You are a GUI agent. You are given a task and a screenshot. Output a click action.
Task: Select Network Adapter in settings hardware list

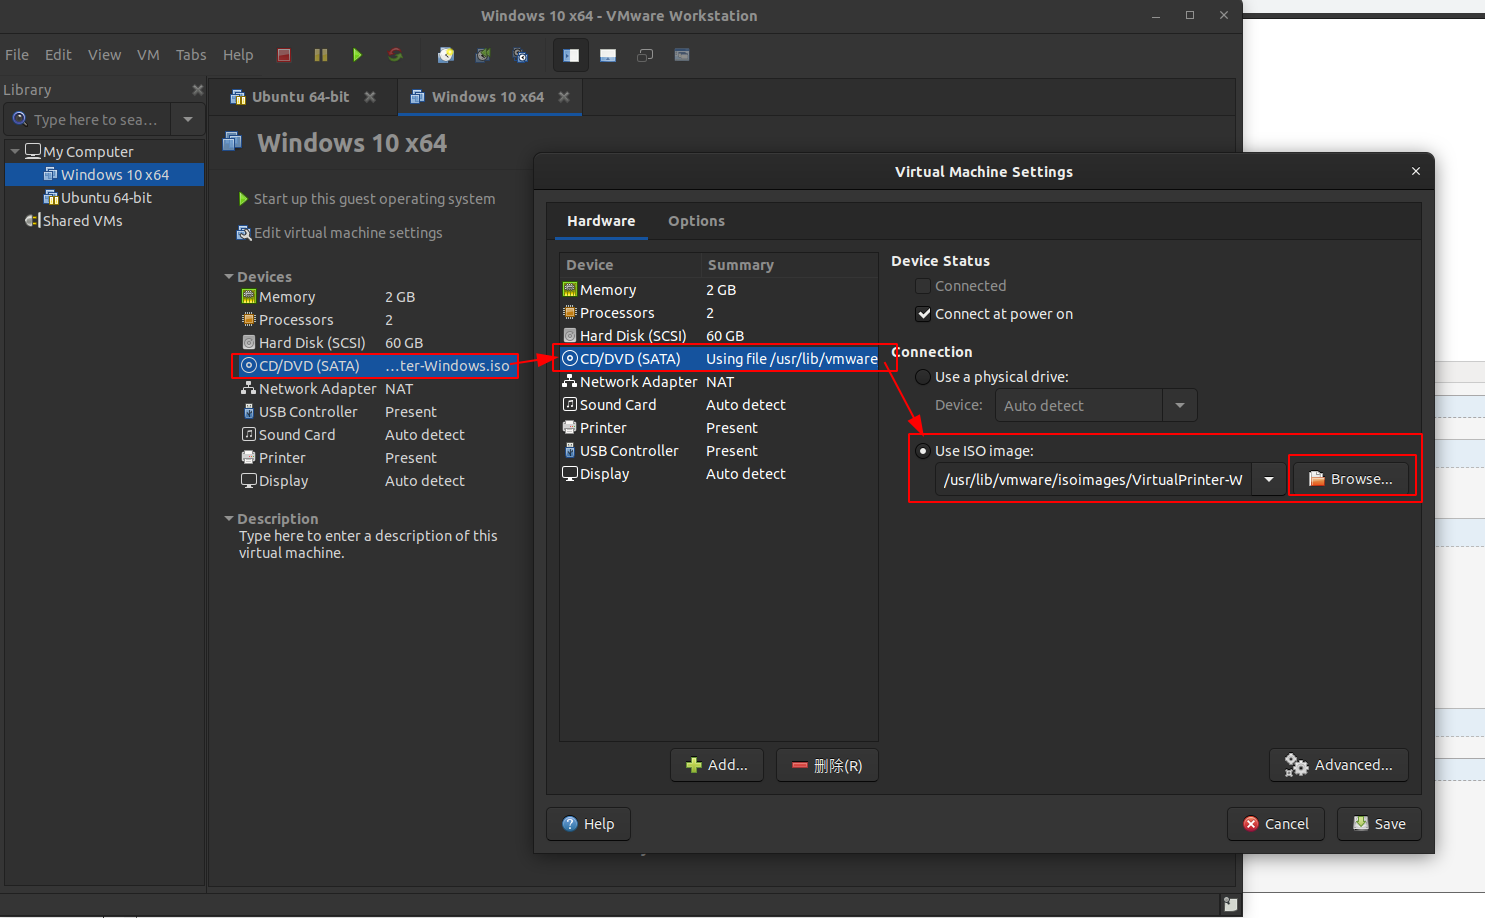point(718,382)
